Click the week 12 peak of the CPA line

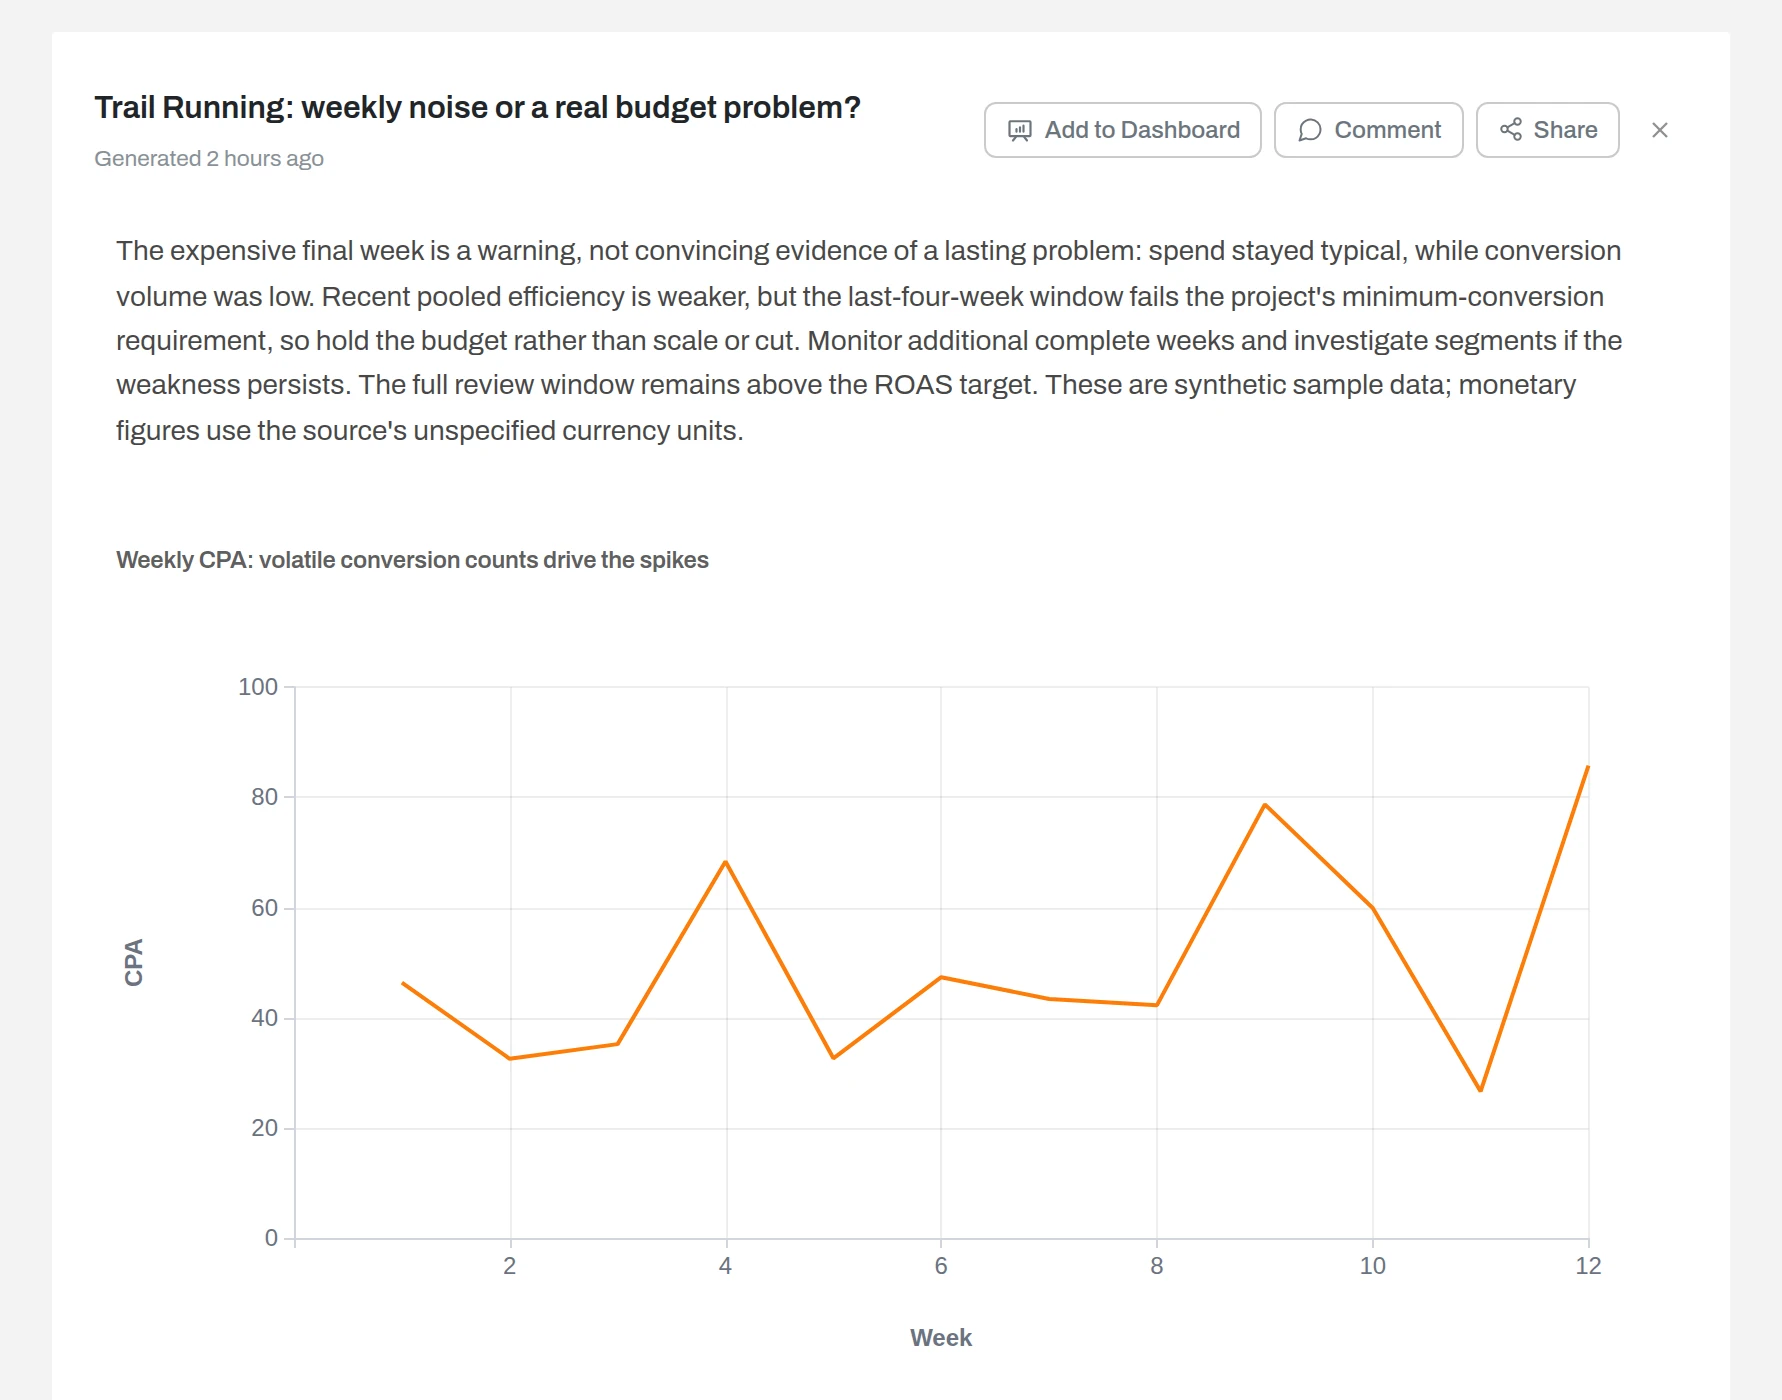click(1587, 768)
